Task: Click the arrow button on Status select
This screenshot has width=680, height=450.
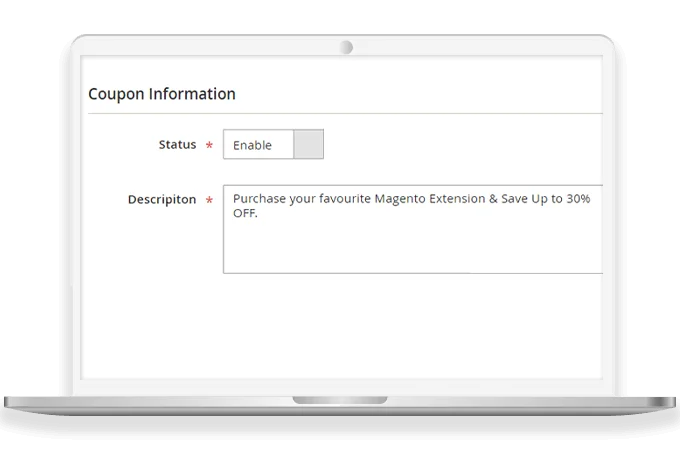Action: point(308,144)
